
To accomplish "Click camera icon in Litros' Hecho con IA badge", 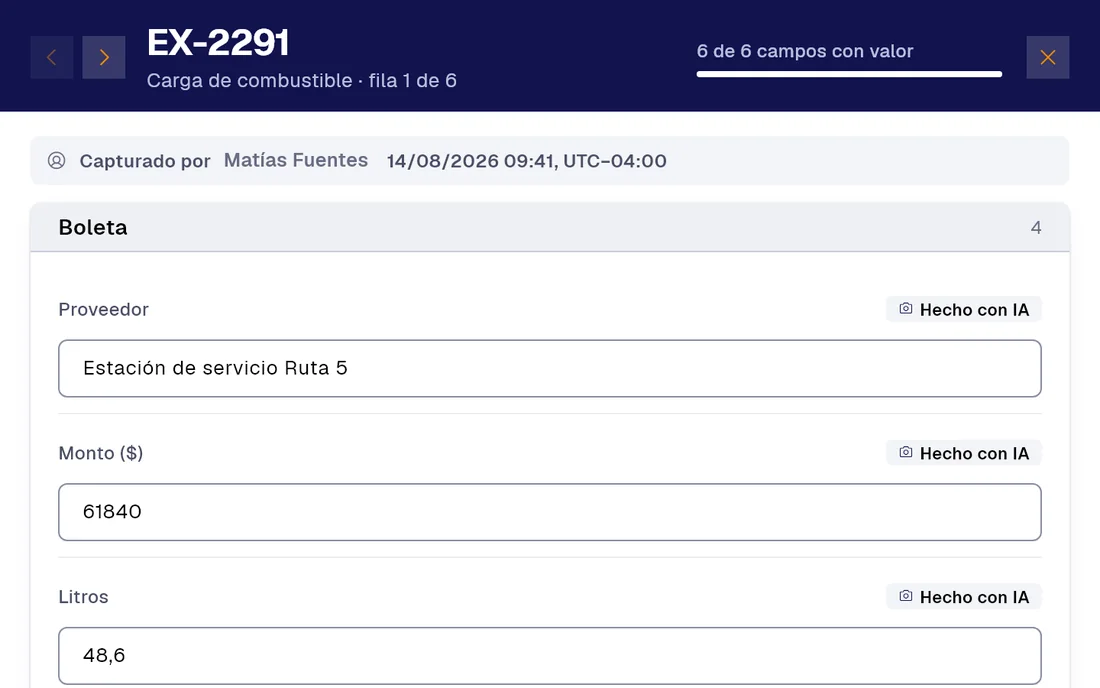I will coord(906,596).
